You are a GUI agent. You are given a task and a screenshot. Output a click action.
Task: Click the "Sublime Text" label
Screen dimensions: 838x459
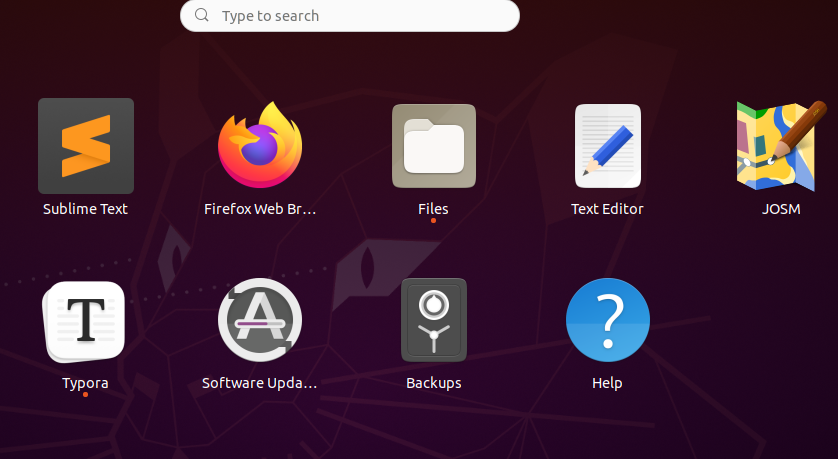pos(86,209)
